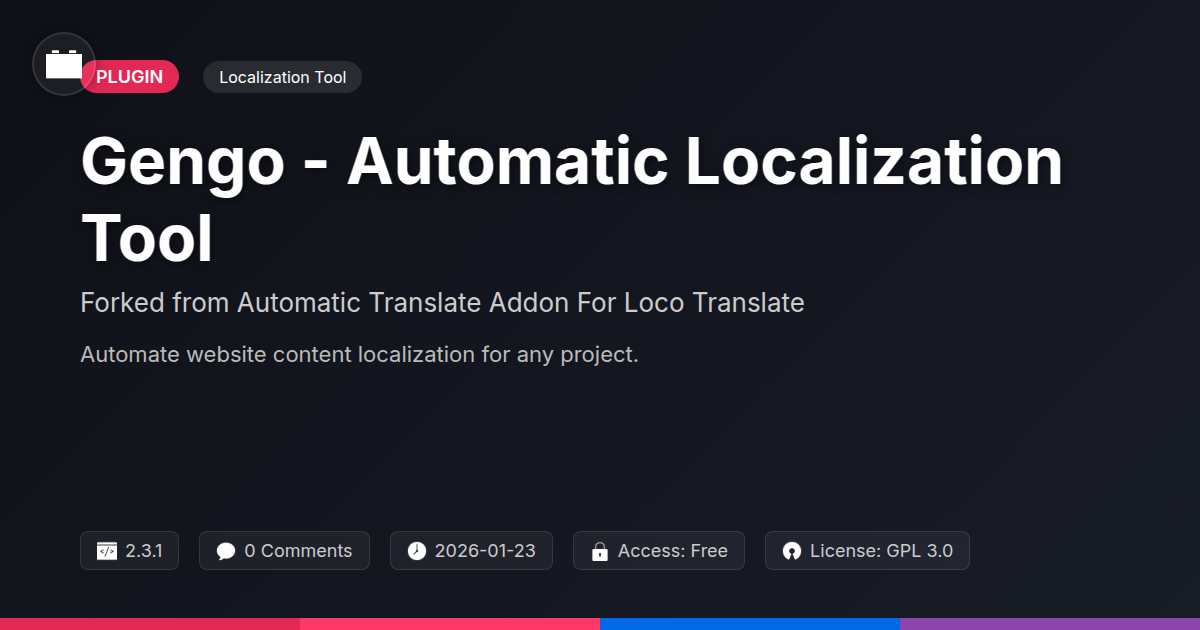Click the plugin brick icon in circle
The image size is (1200, 630).
(x=64, y=64)
